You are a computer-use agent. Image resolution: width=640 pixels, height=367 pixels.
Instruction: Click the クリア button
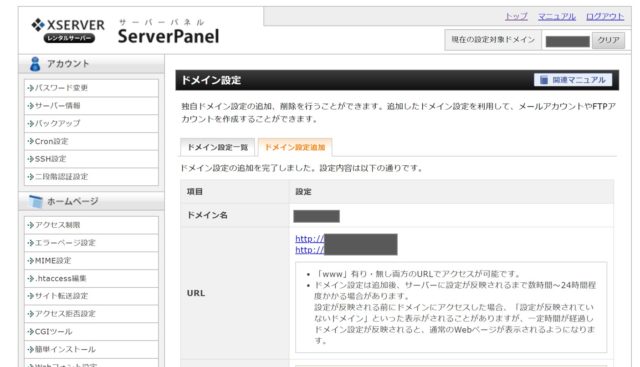(x=608, y=40)
